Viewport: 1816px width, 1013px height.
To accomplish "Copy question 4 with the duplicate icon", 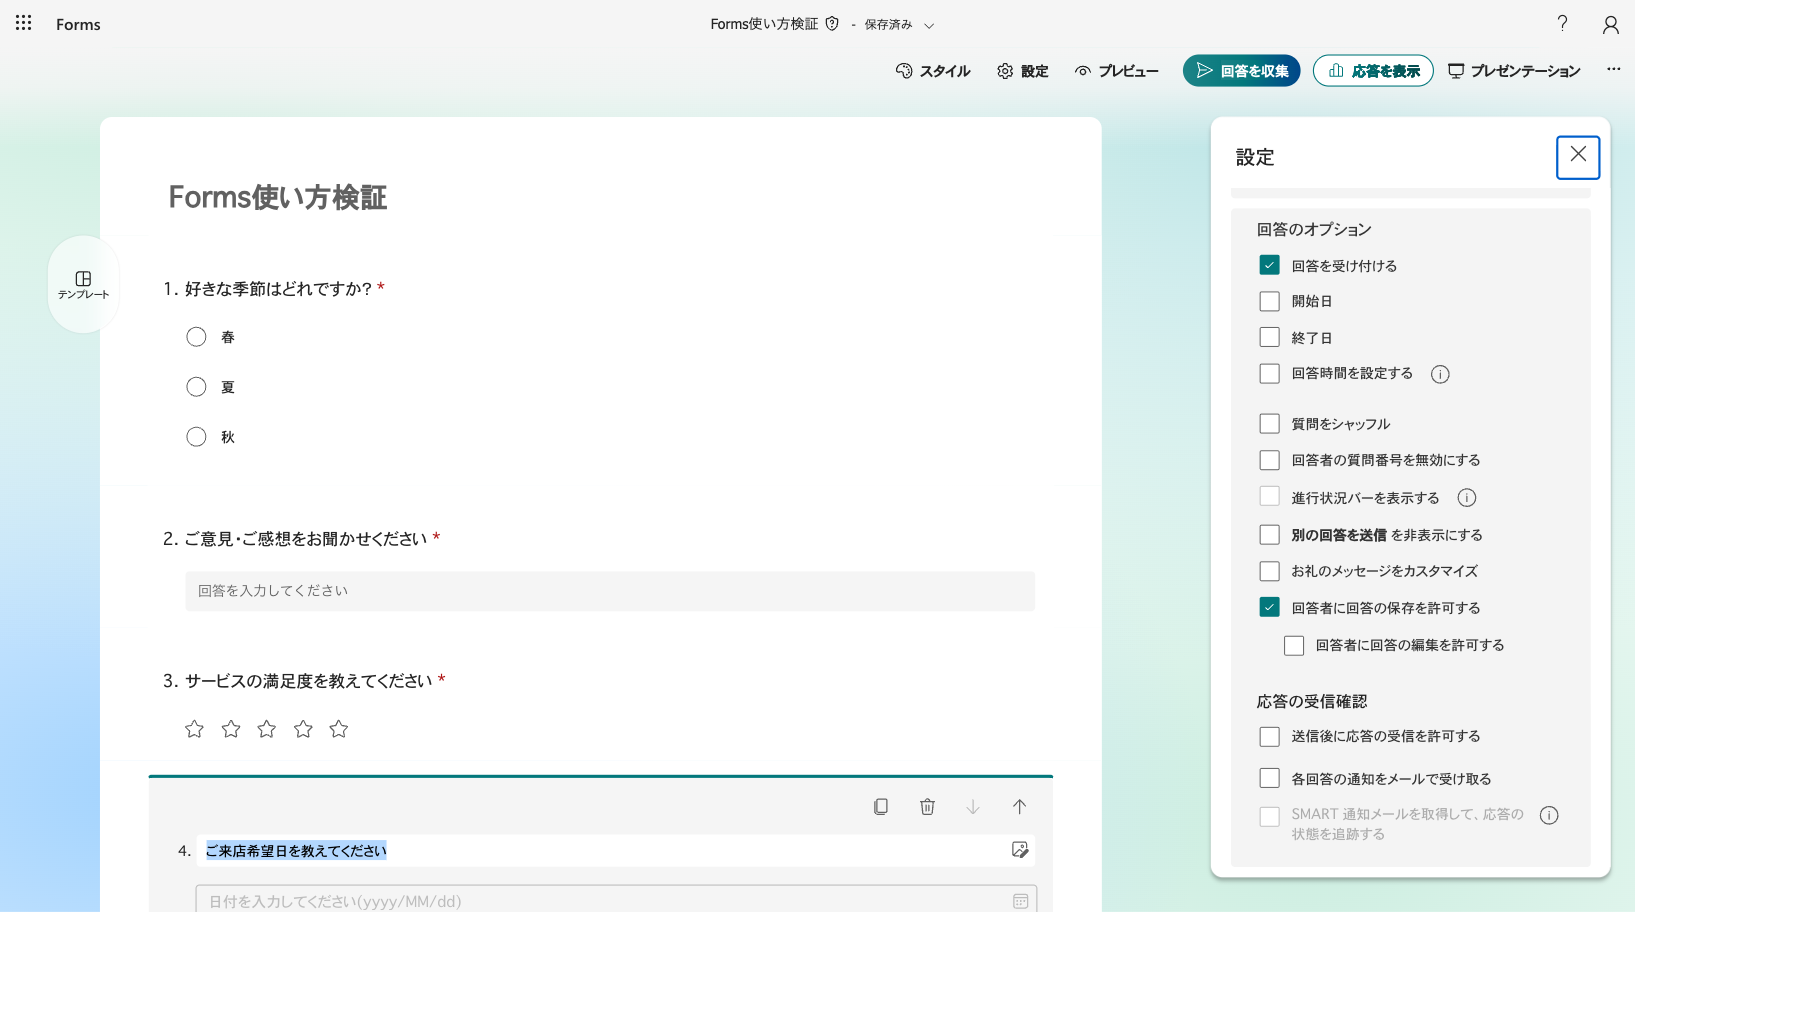I will coord(881,806).
